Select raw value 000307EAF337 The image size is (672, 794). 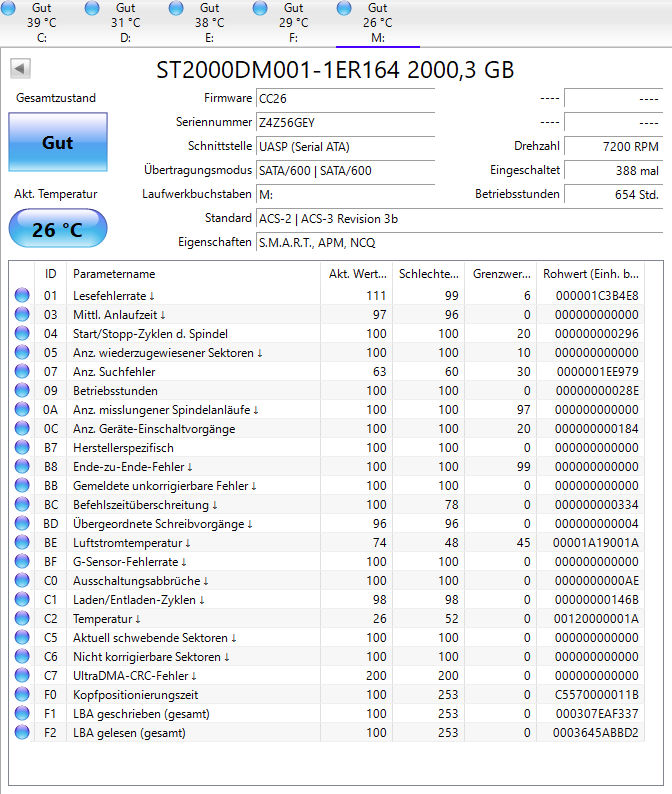(x=598, y=713)
